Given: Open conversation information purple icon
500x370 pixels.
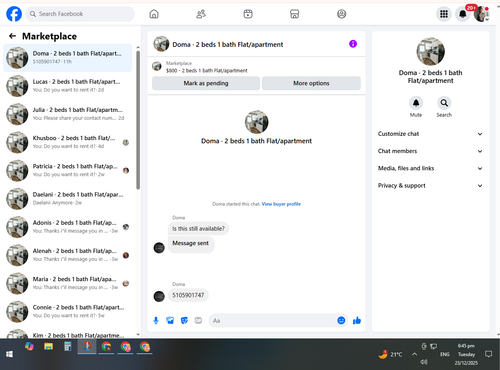Looking at the screenshot, I should [x=353, y=44].
